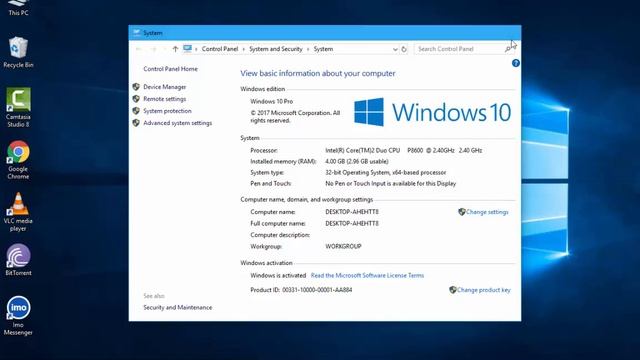Open Imo Messenger desktop shortcut
Viewport: 640px width, 360px height.
(18, 316)
